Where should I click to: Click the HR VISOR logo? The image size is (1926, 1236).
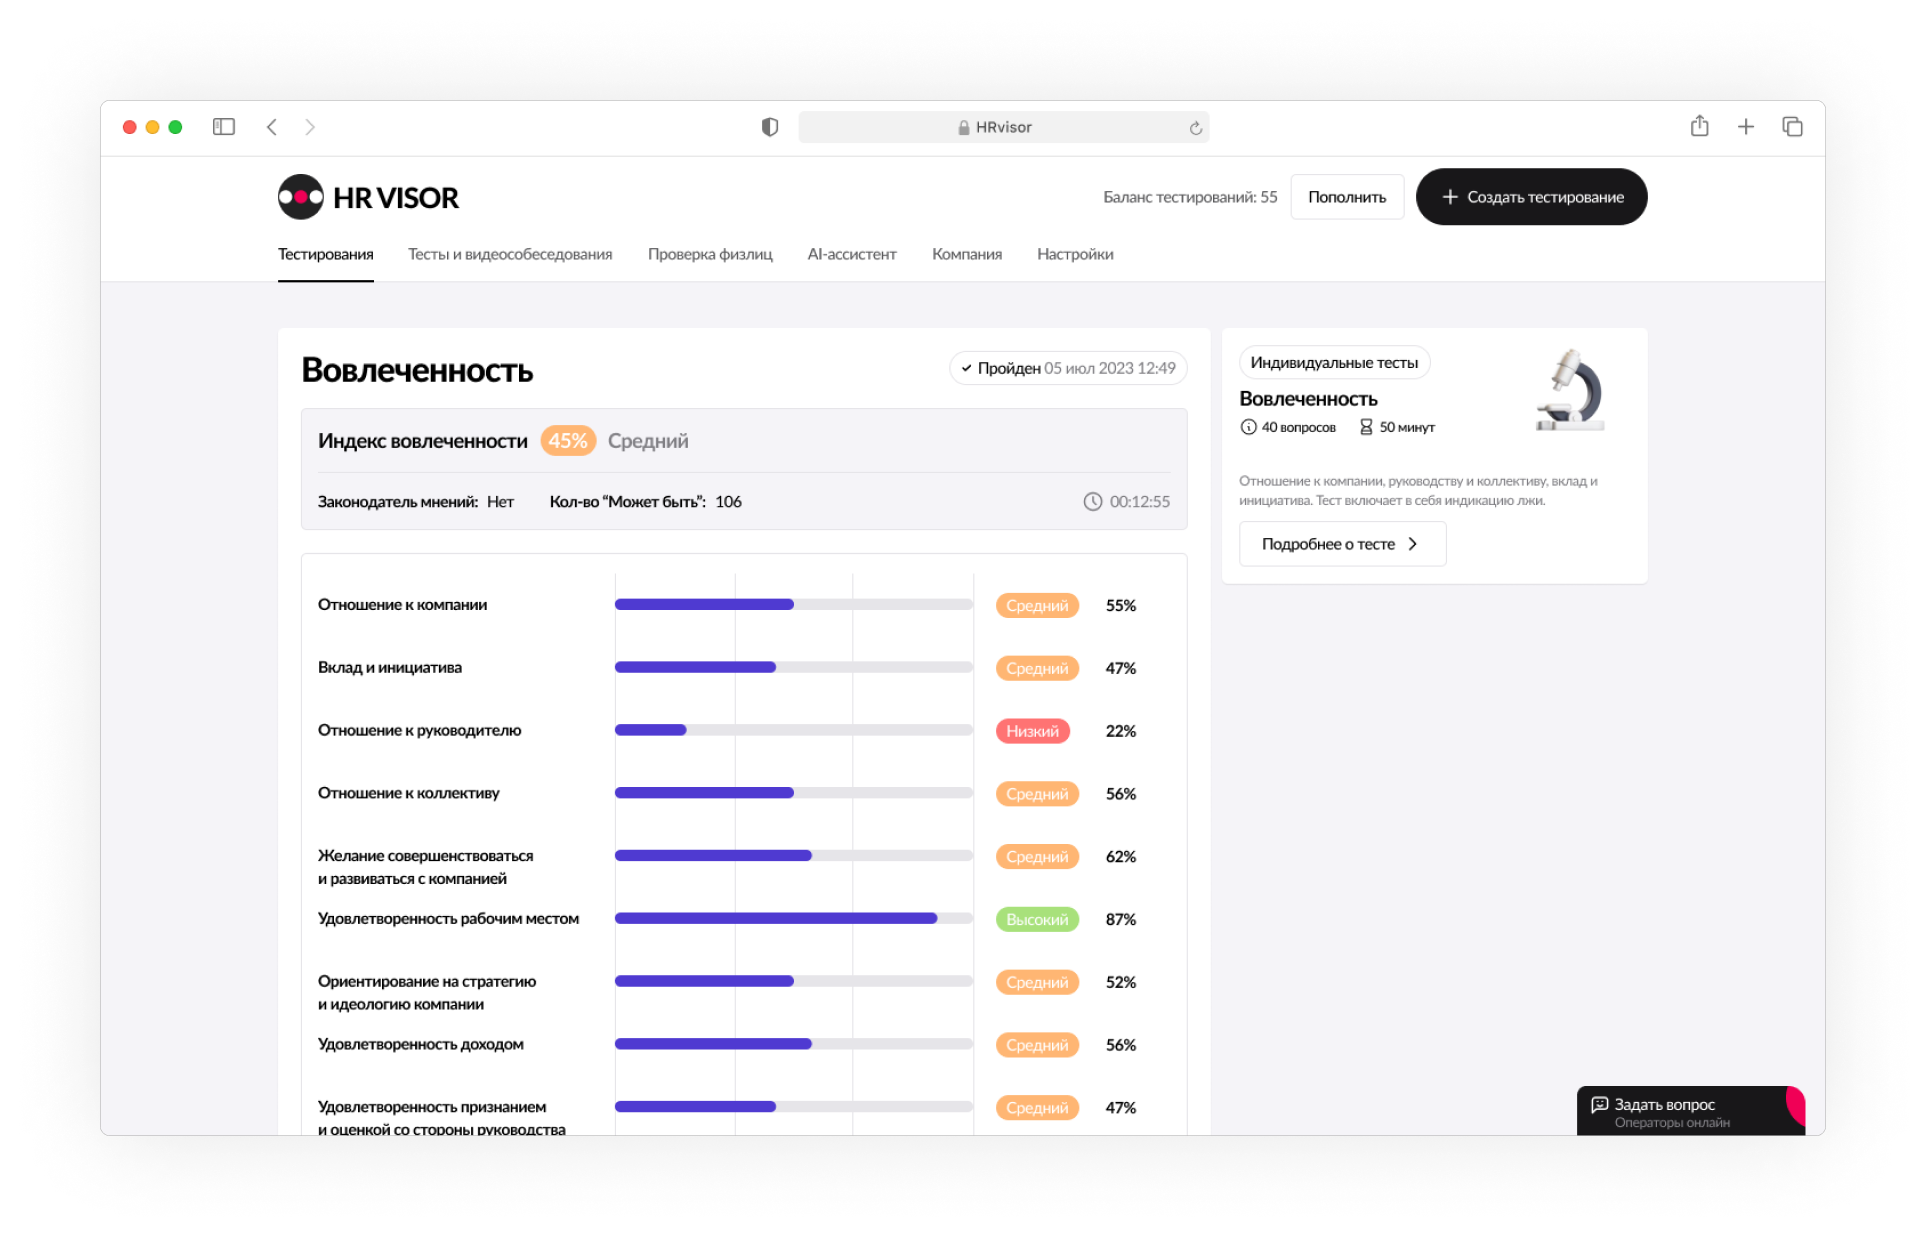point(368,197)
